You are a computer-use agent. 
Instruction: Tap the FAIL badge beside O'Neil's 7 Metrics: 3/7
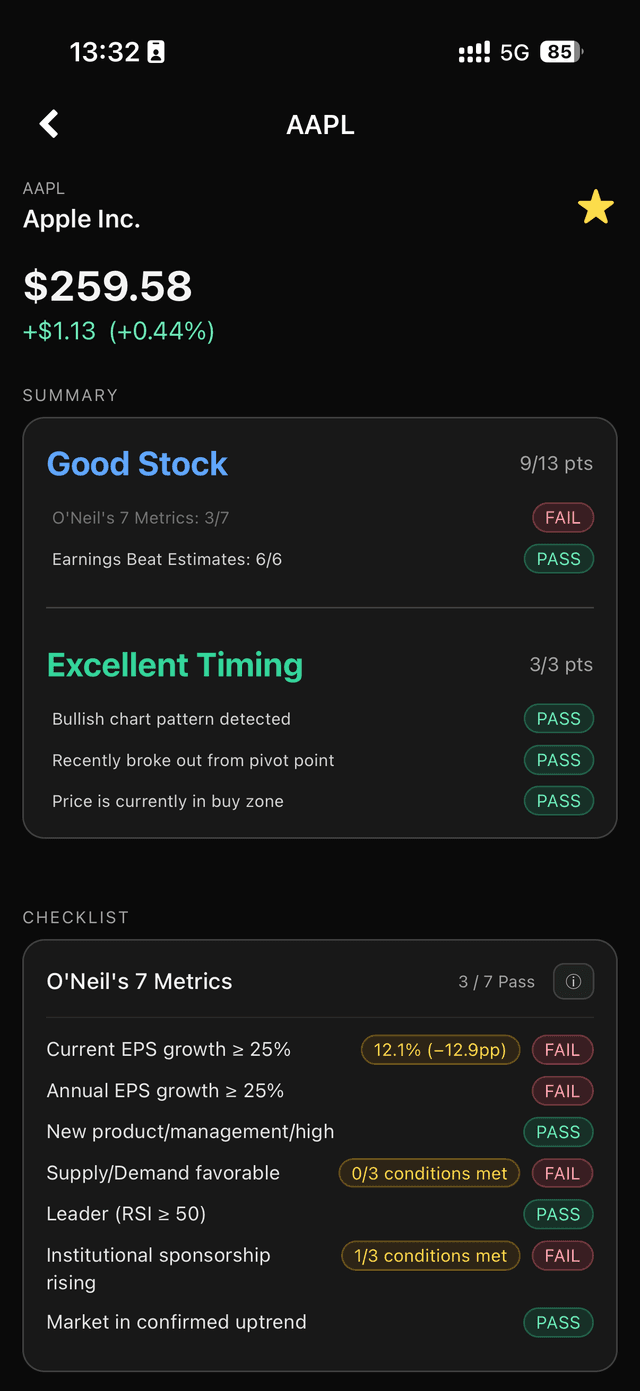[562, 517]
